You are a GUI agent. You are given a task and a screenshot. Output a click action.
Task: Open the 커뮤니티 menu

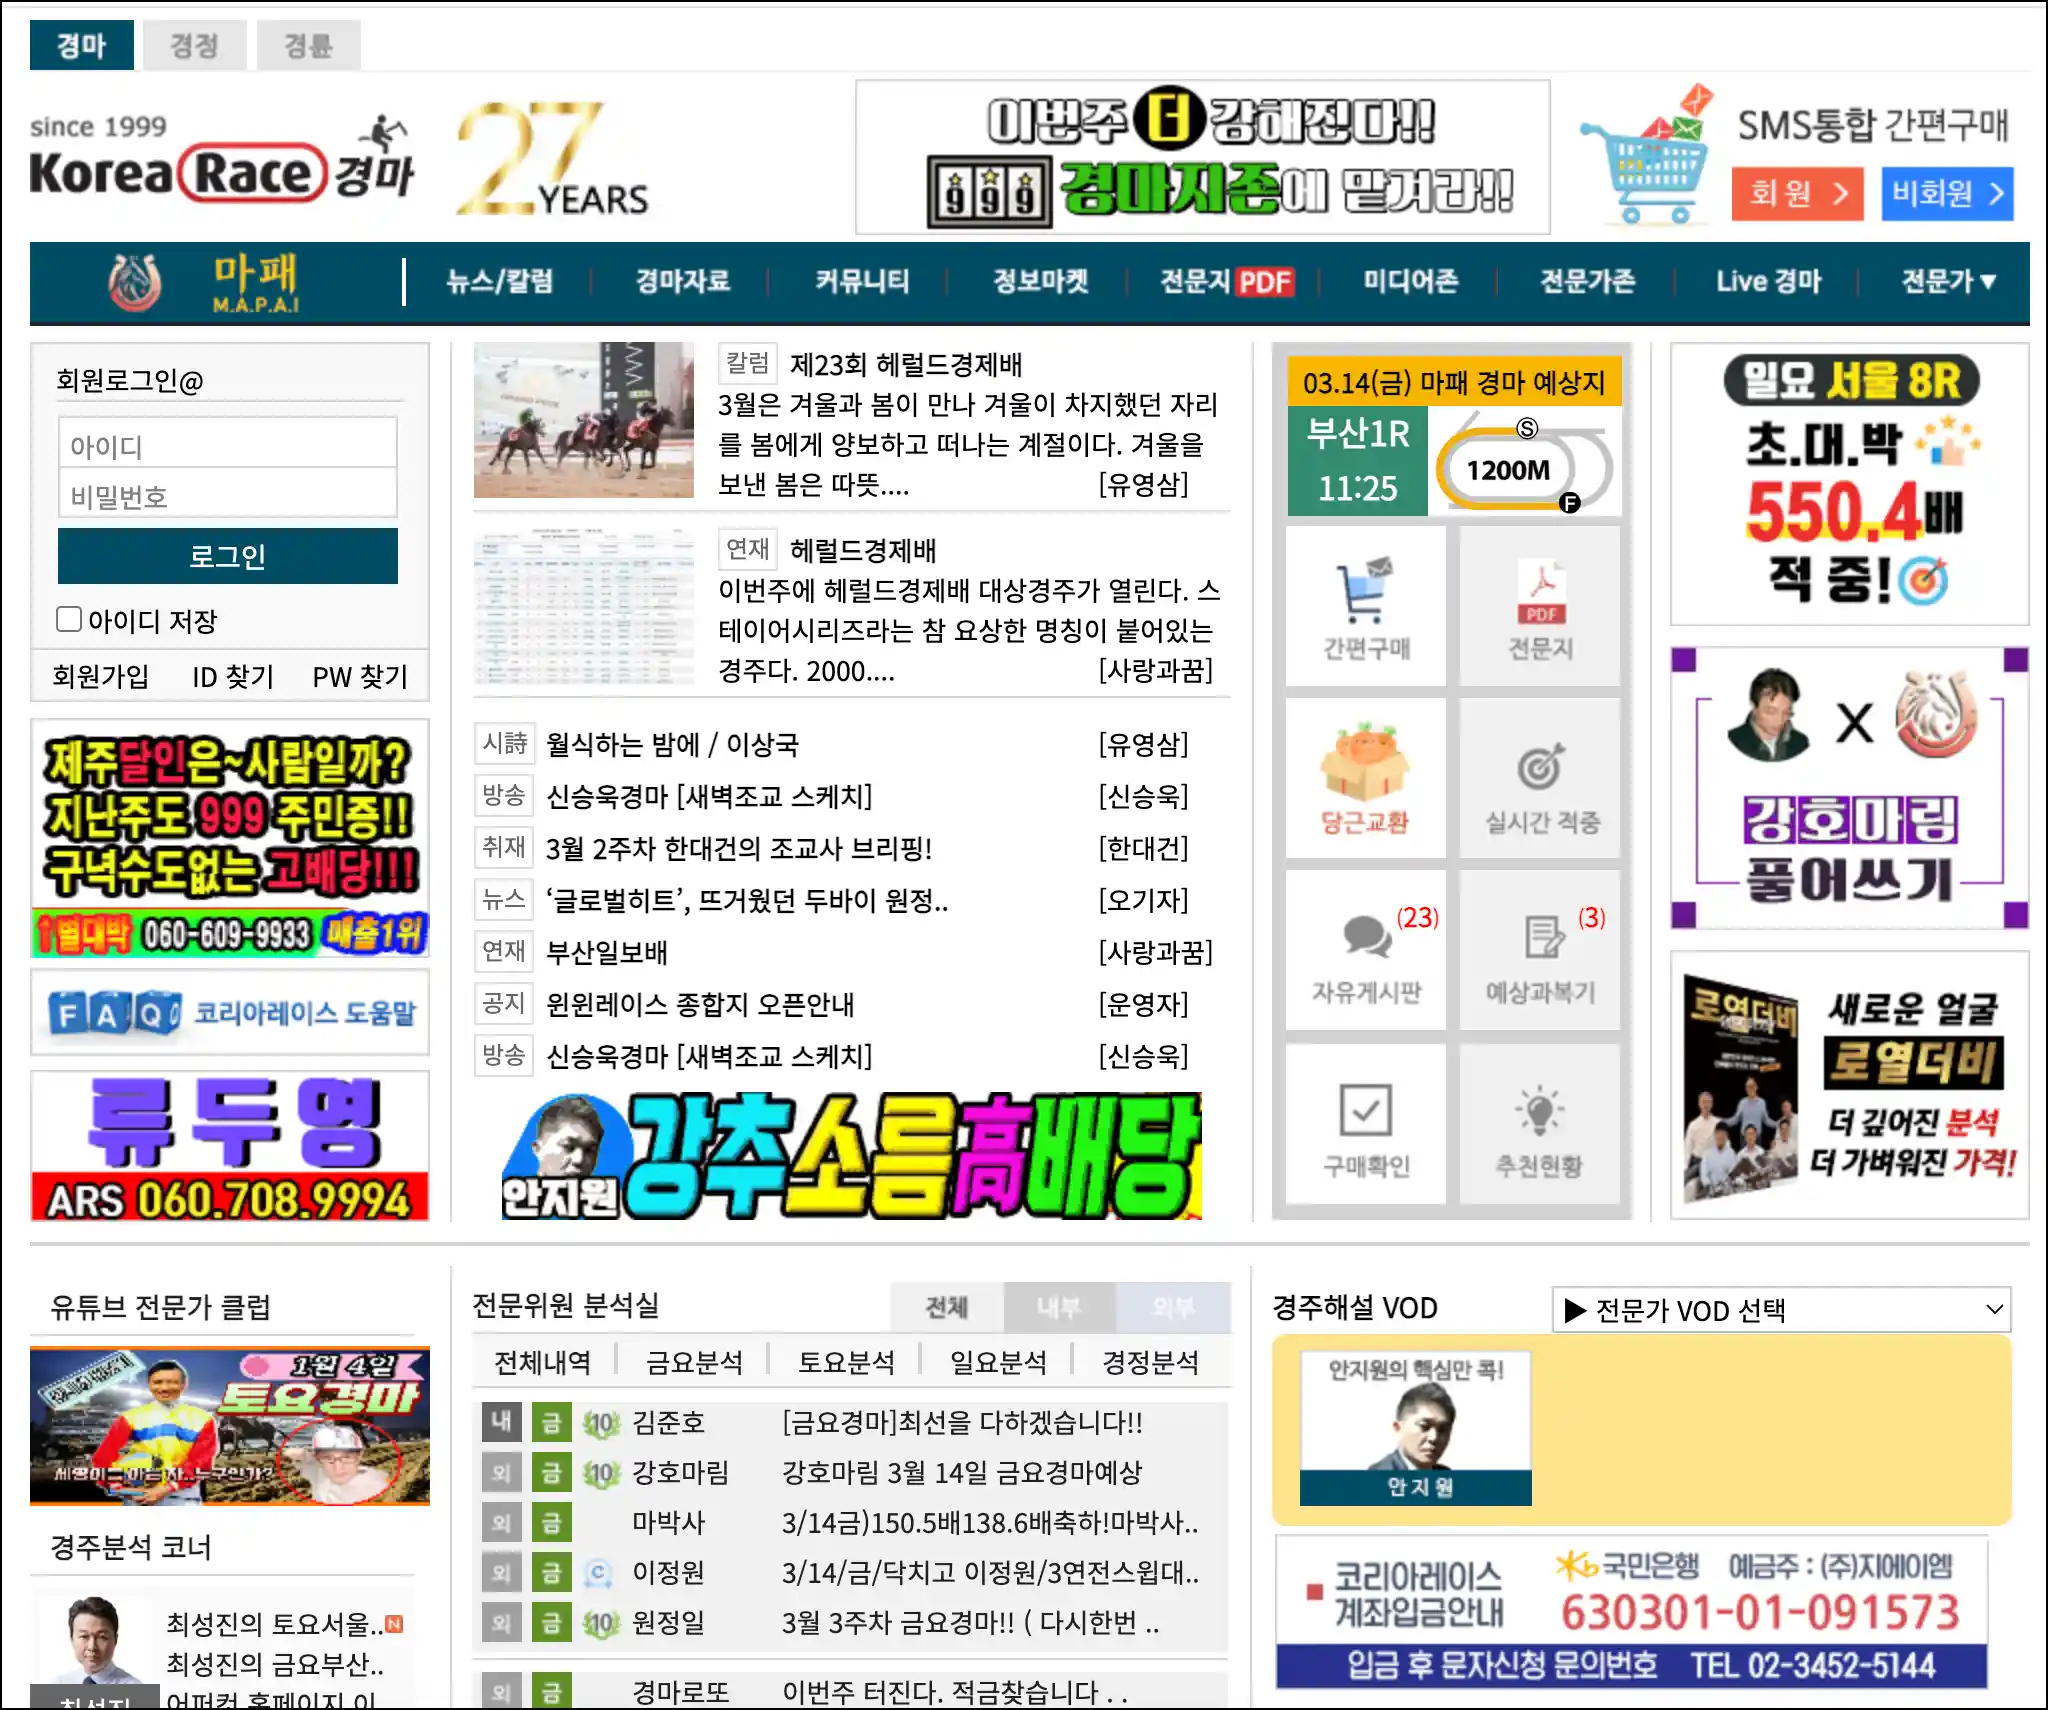[x=862, y=282]
